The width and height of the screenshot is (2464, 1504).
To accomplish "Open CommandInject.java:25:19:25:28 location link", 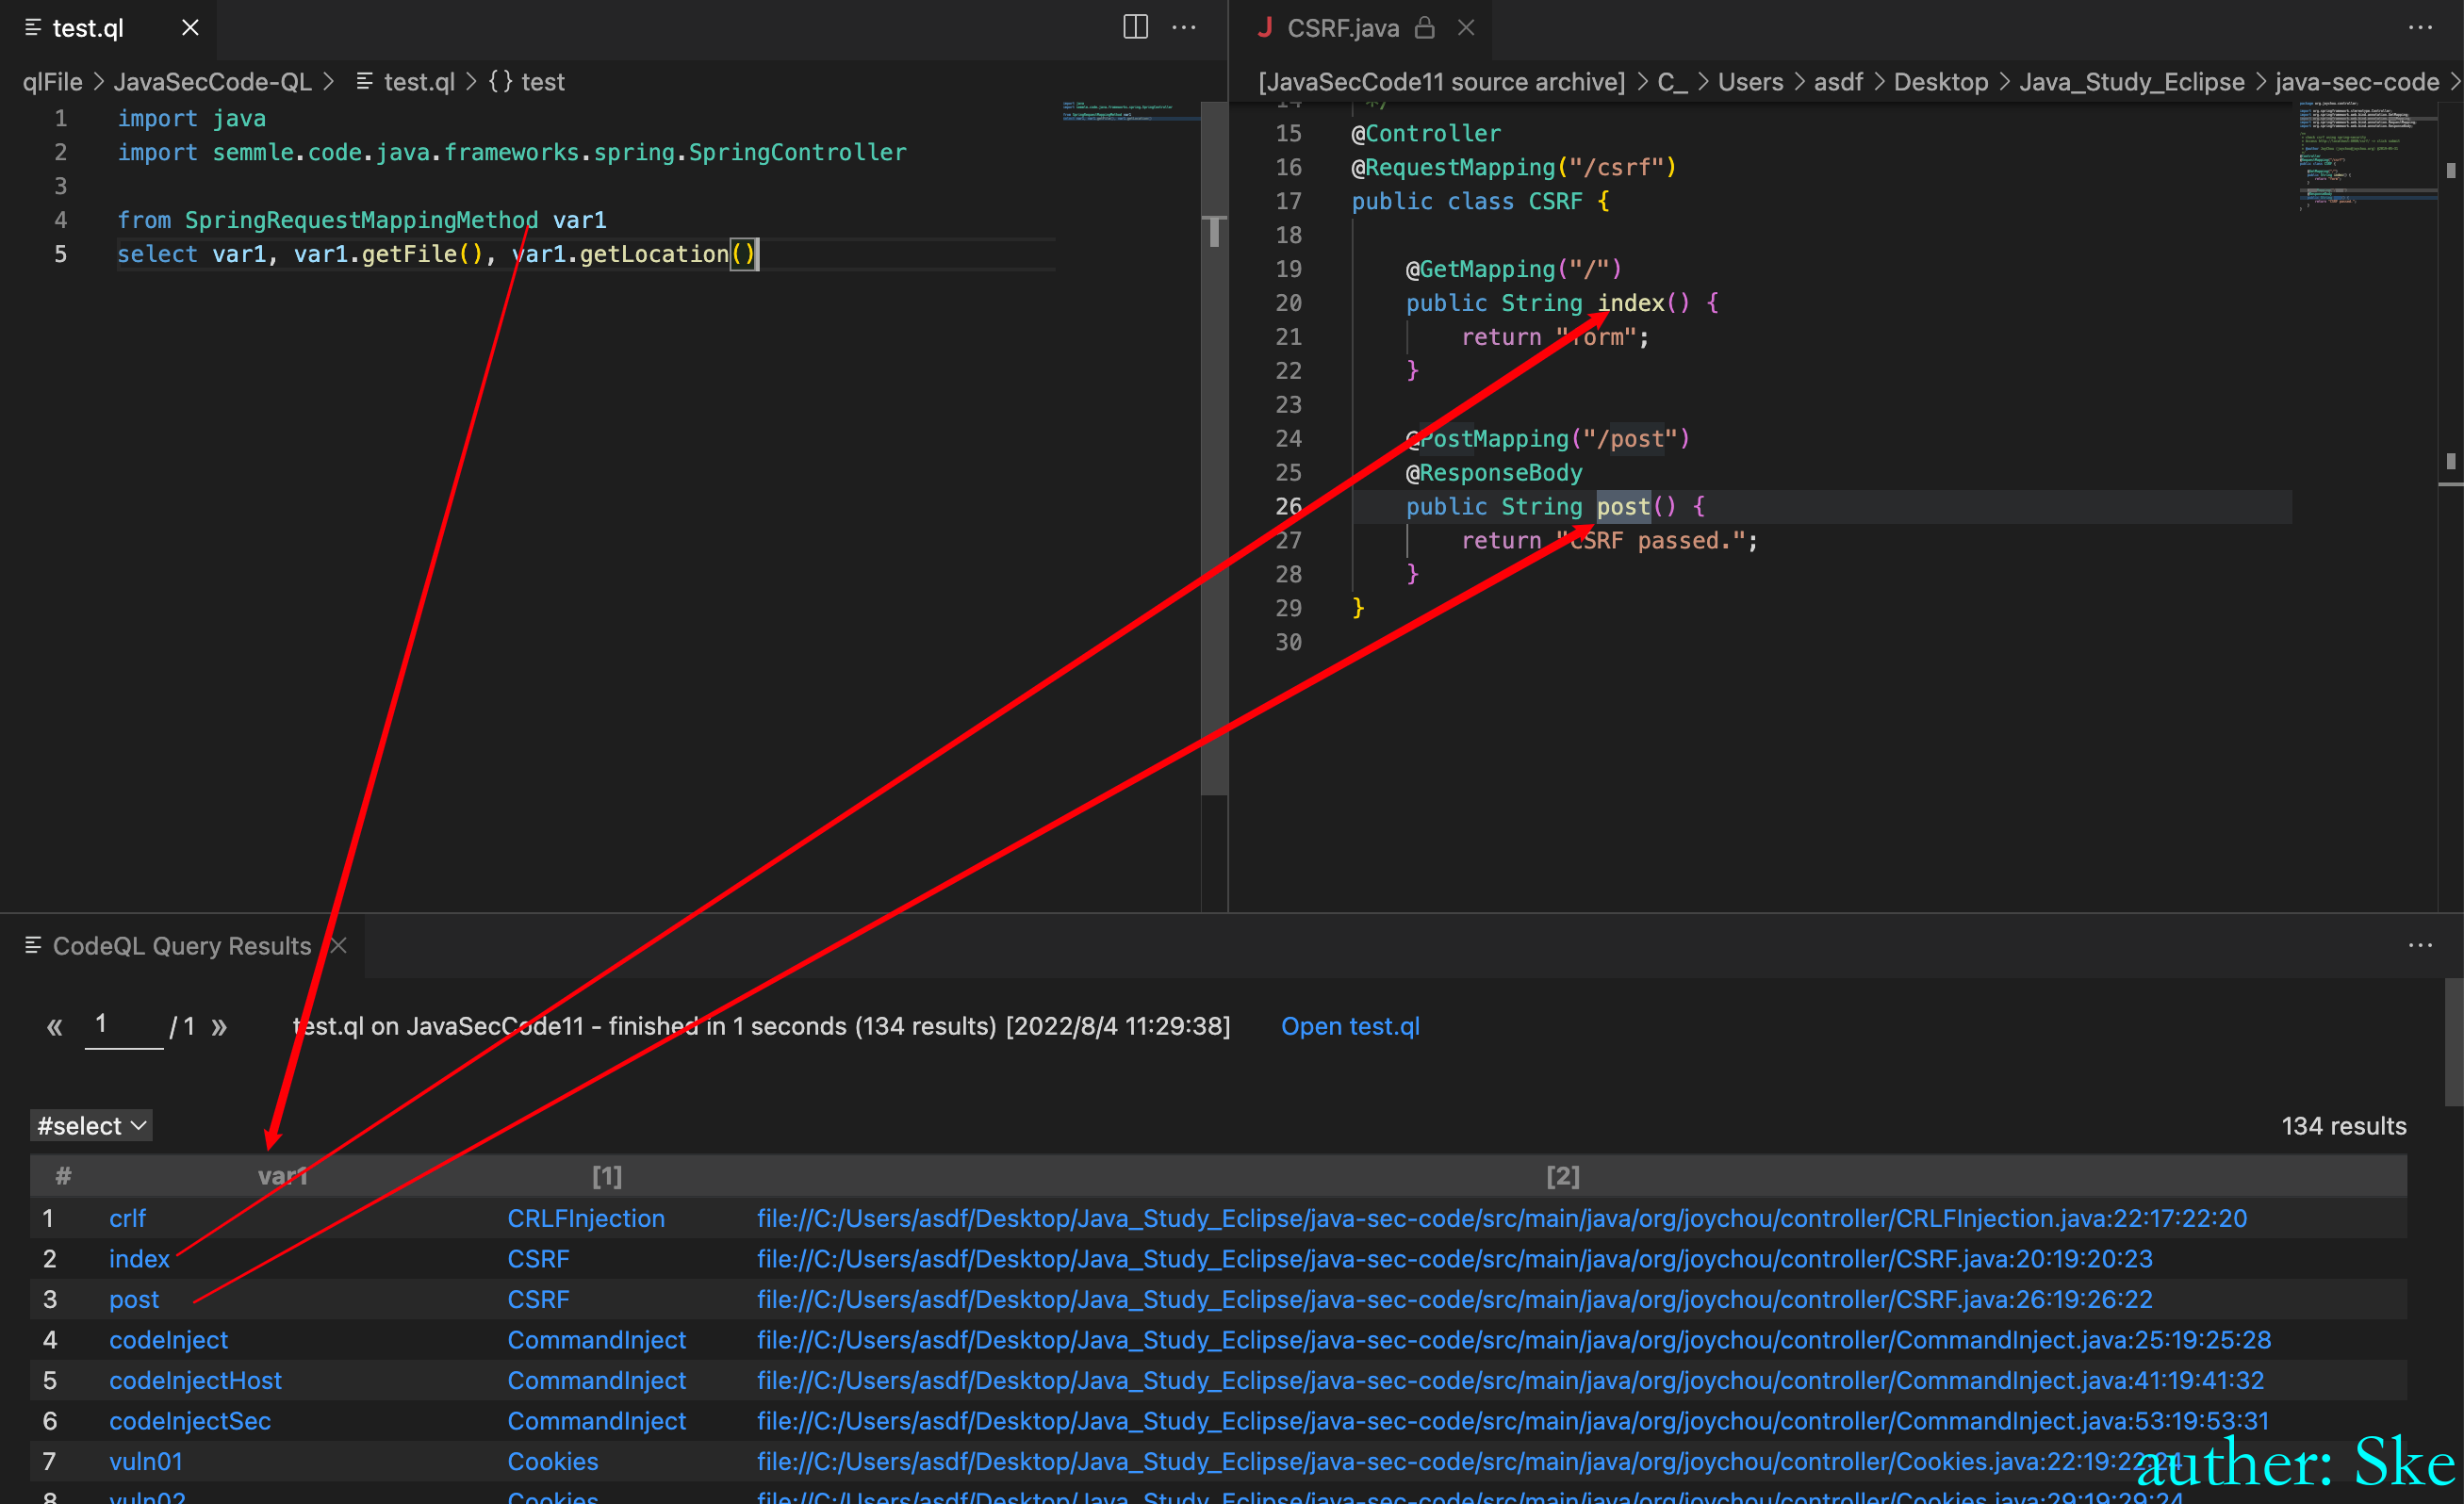I will (1514, 1340).
